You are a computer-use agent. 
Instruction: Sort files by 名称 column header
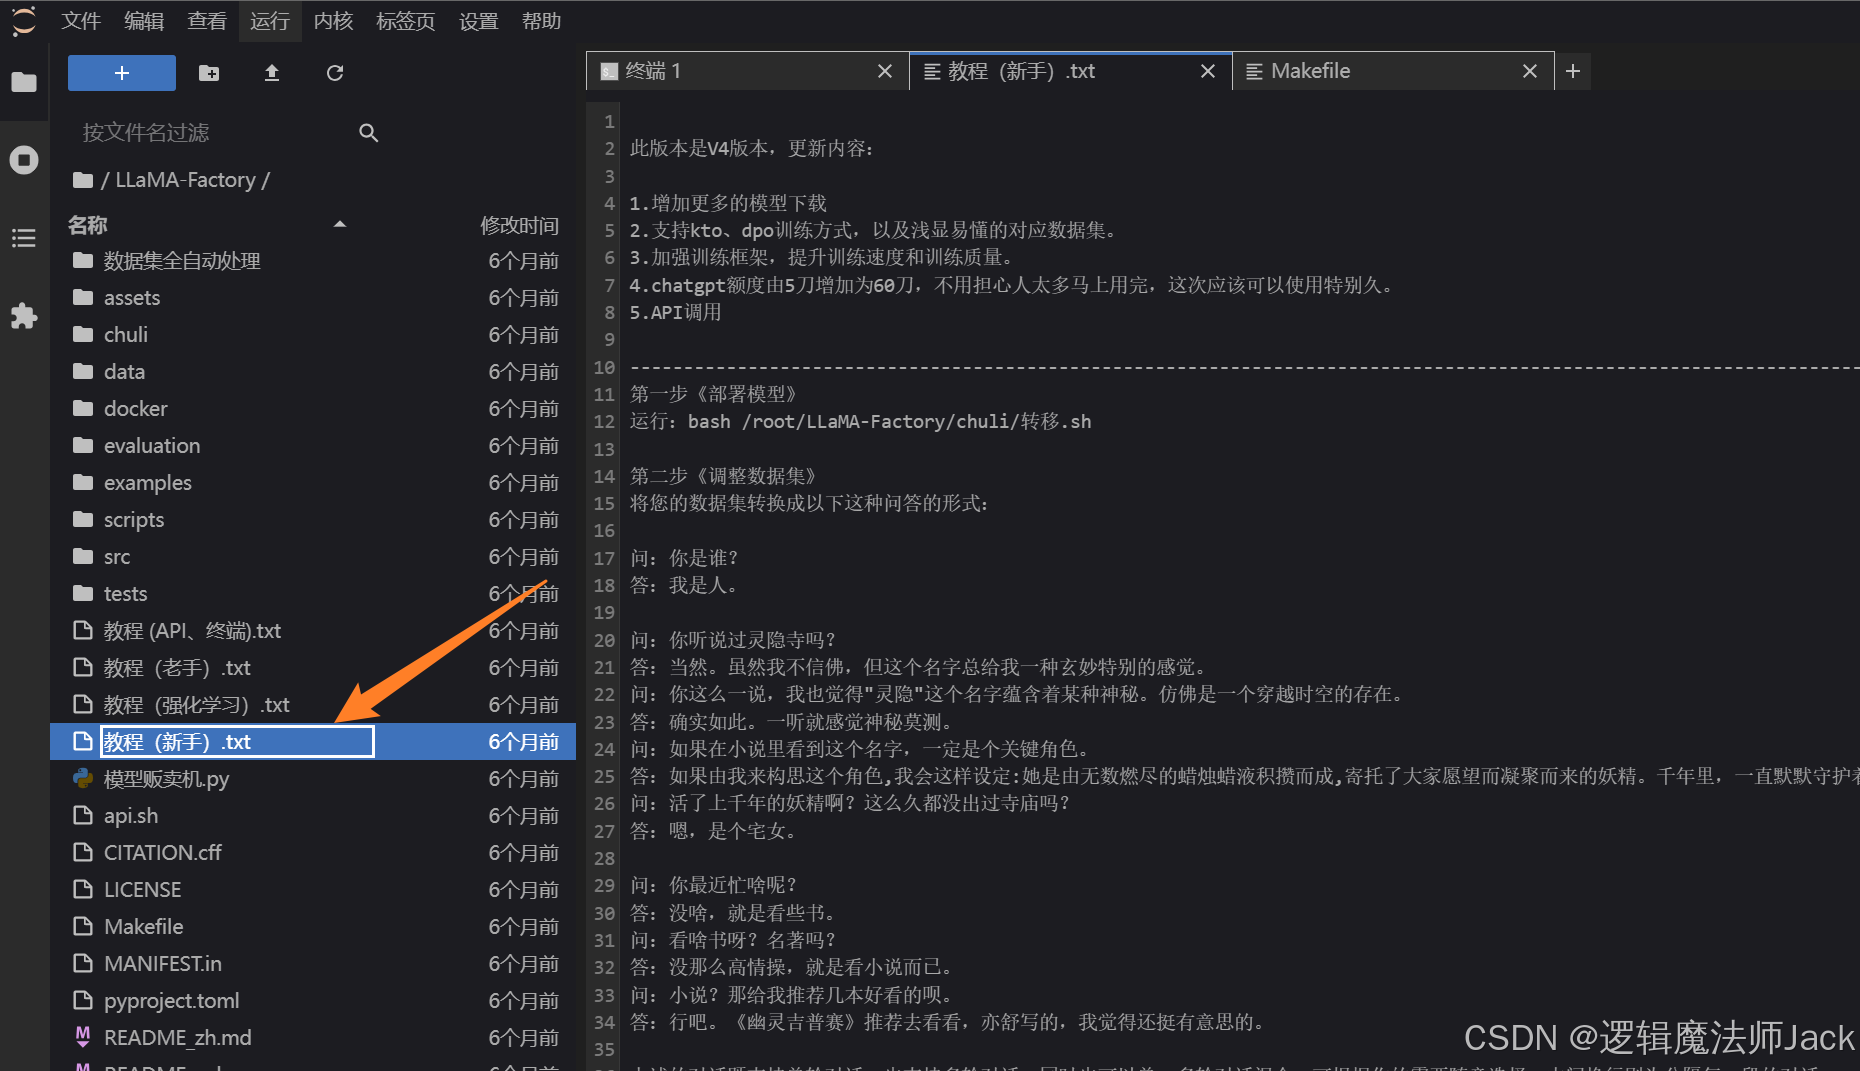(88, 225)
